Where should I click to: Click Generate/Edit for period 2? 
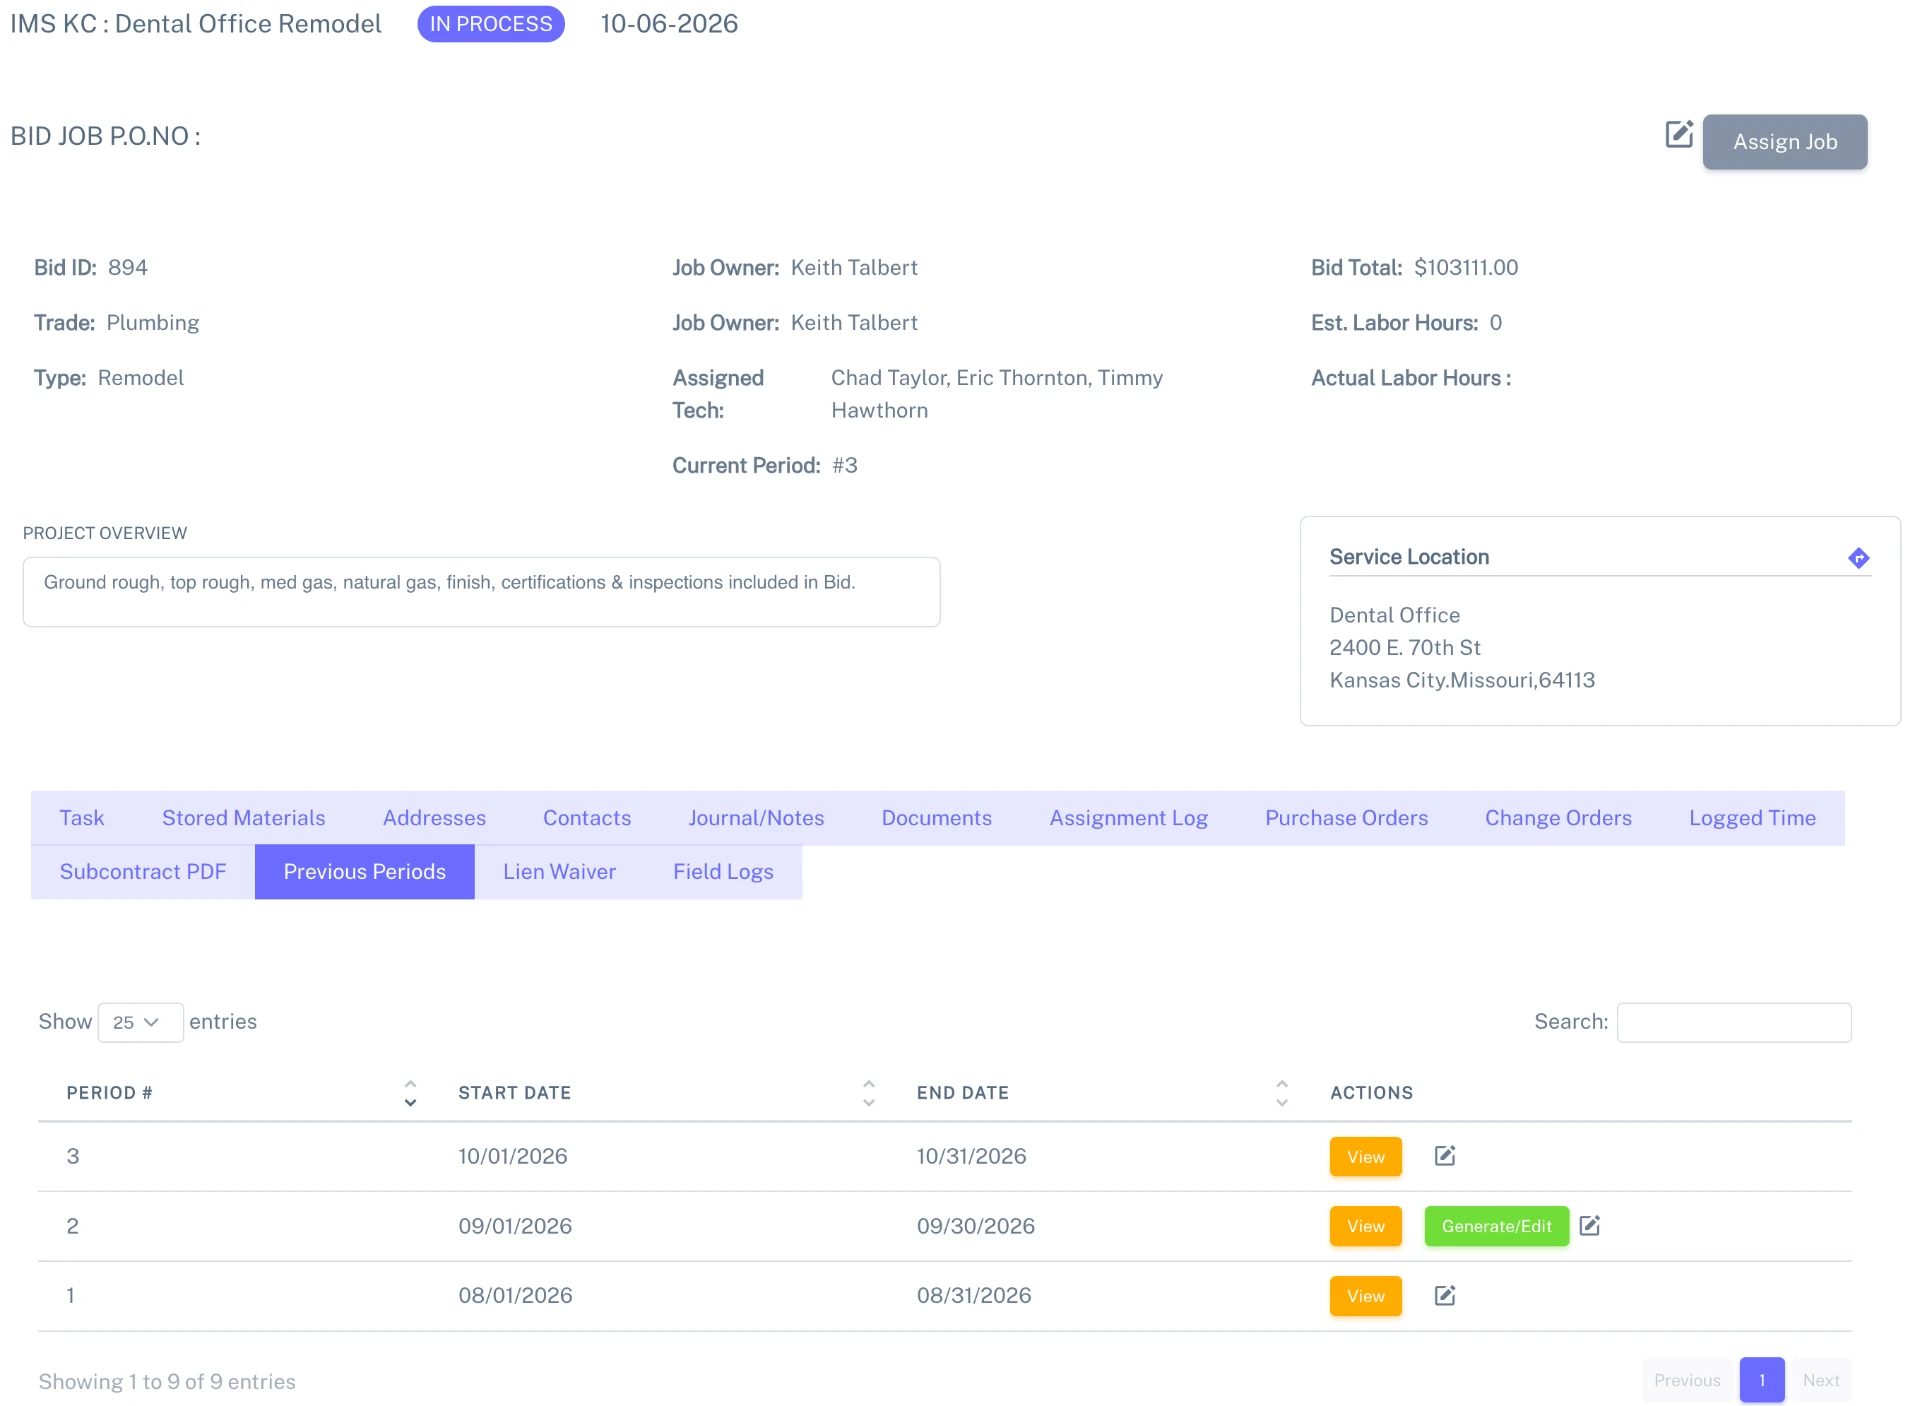pos(1497,1226)
